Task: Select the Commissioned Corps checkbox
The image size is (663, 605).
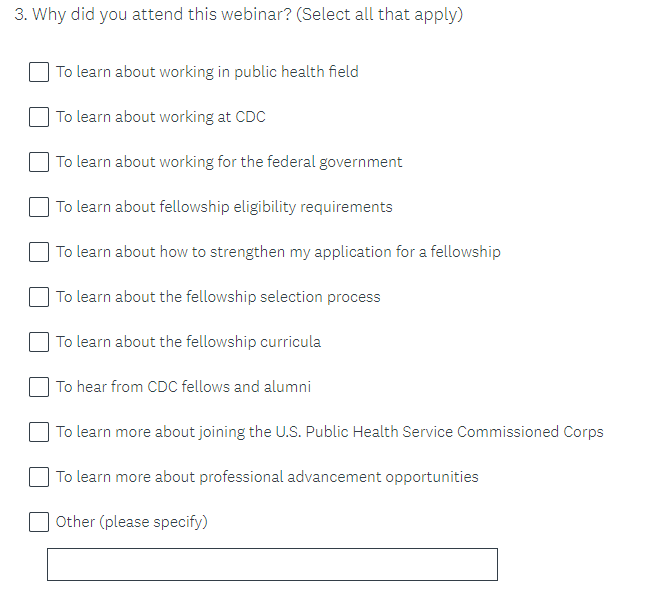Action: point(39,432)
